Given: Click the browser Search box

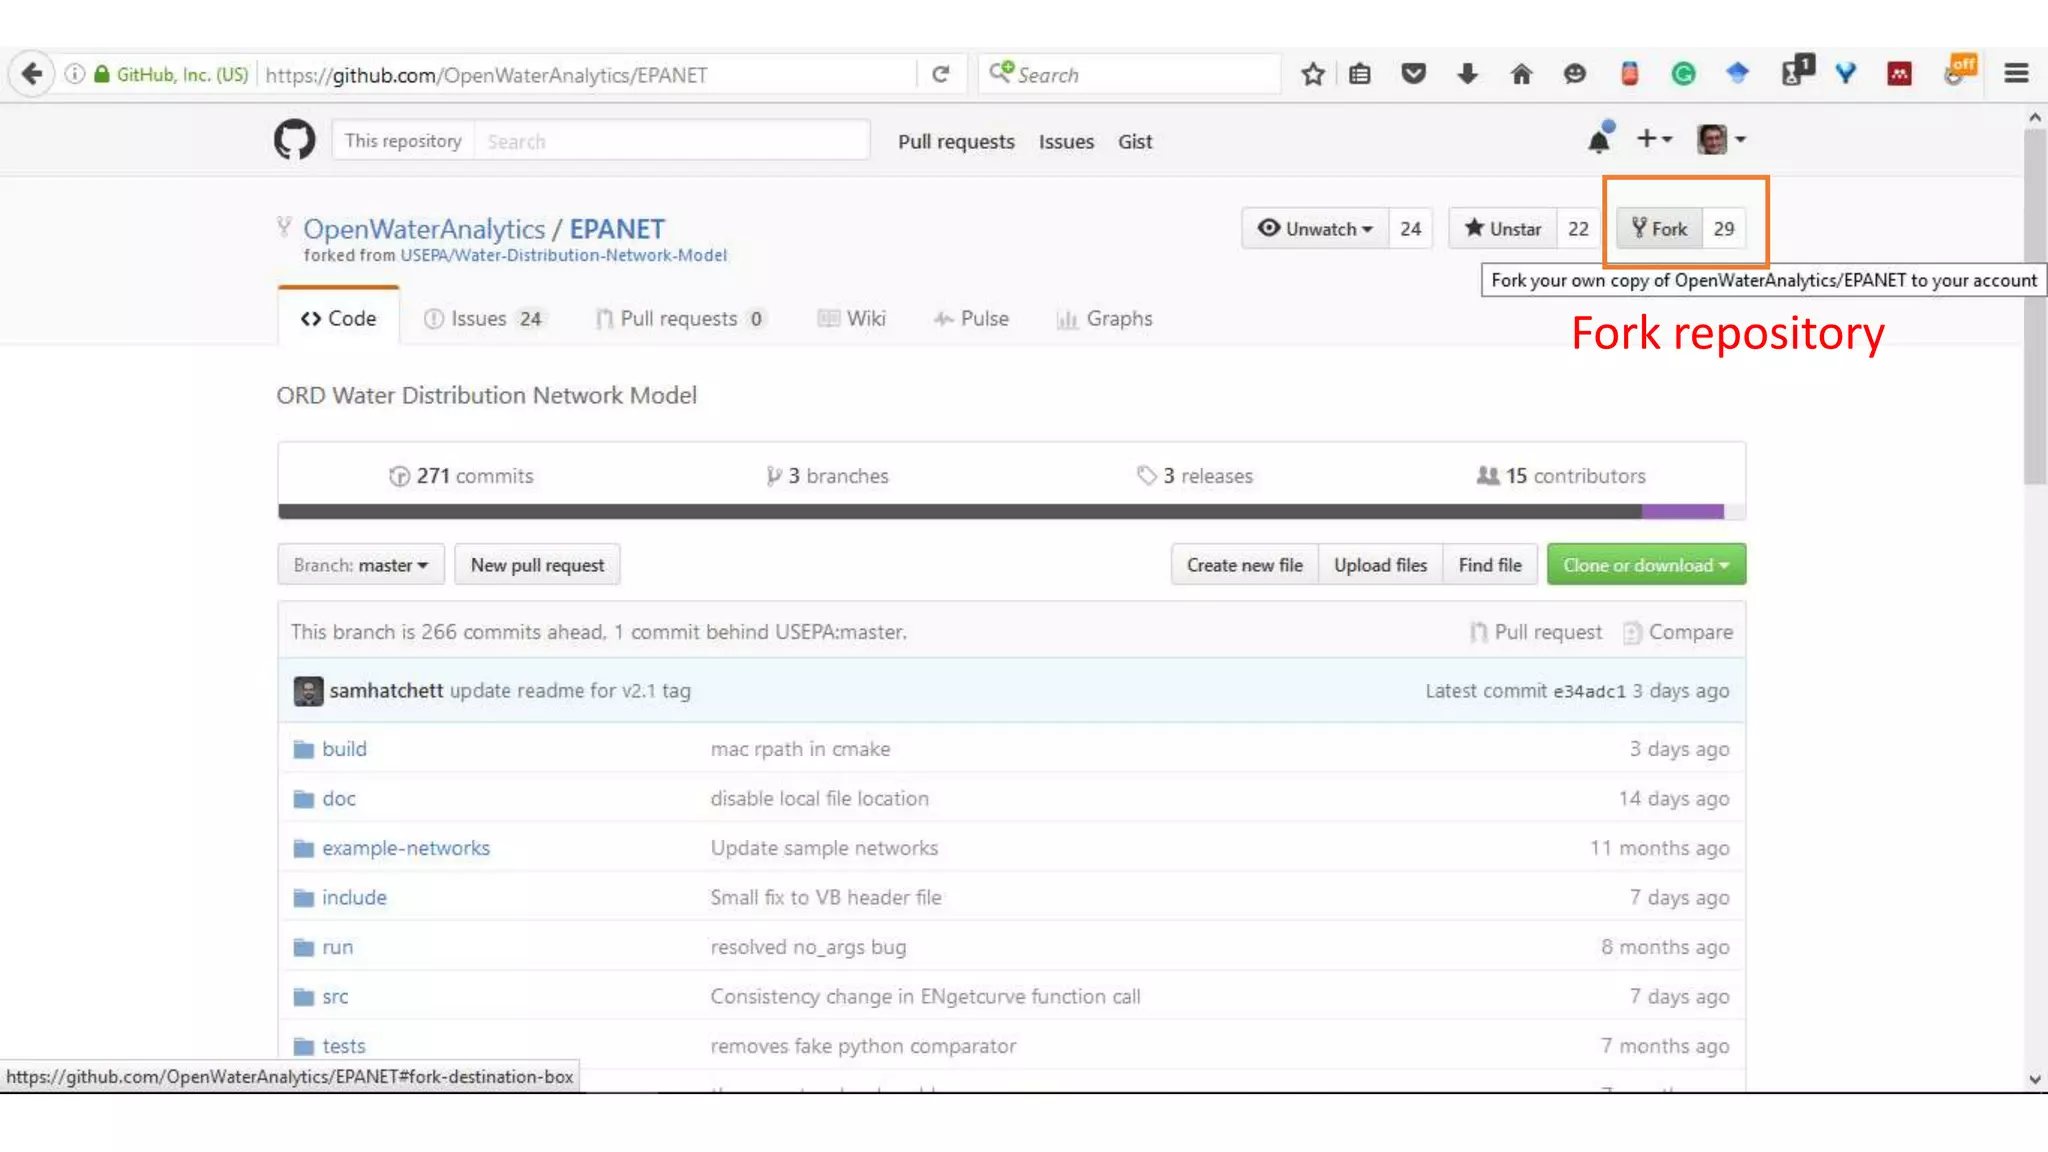Looking at the screenshot, I should pyautogui.click(x=1129, y=74).
